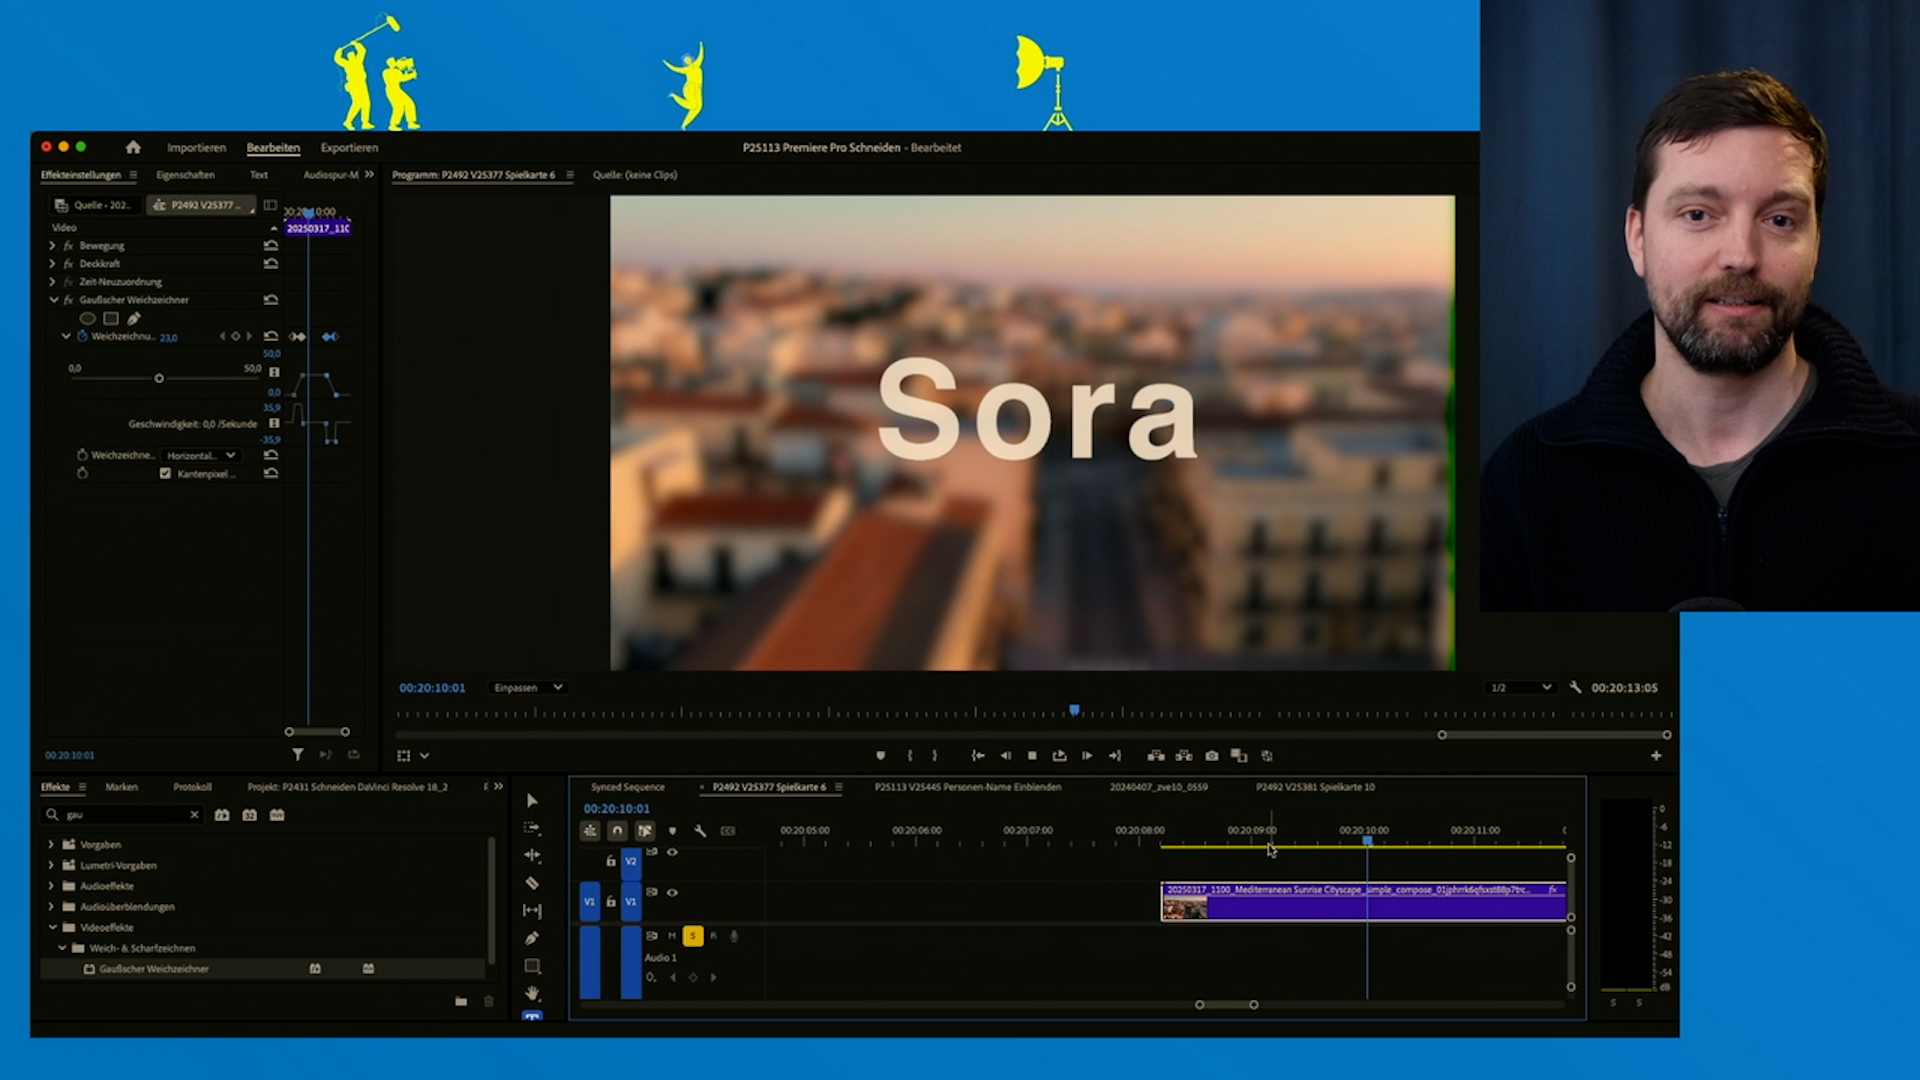Disable Solo on Audio 1 track
Image resolution: width=1920 pixels, height=1080 pixels.
pyautogui.click(x=693, y=936)
